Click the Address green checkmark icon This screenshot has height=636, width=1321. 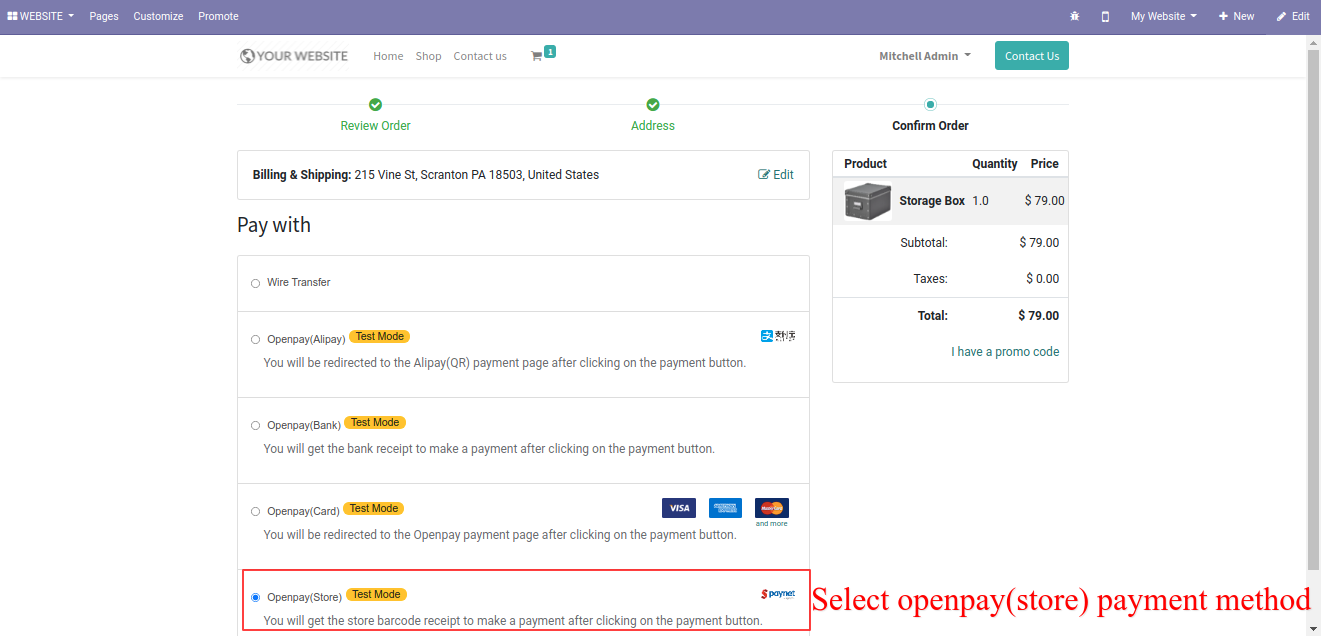(x=653, y=105)
